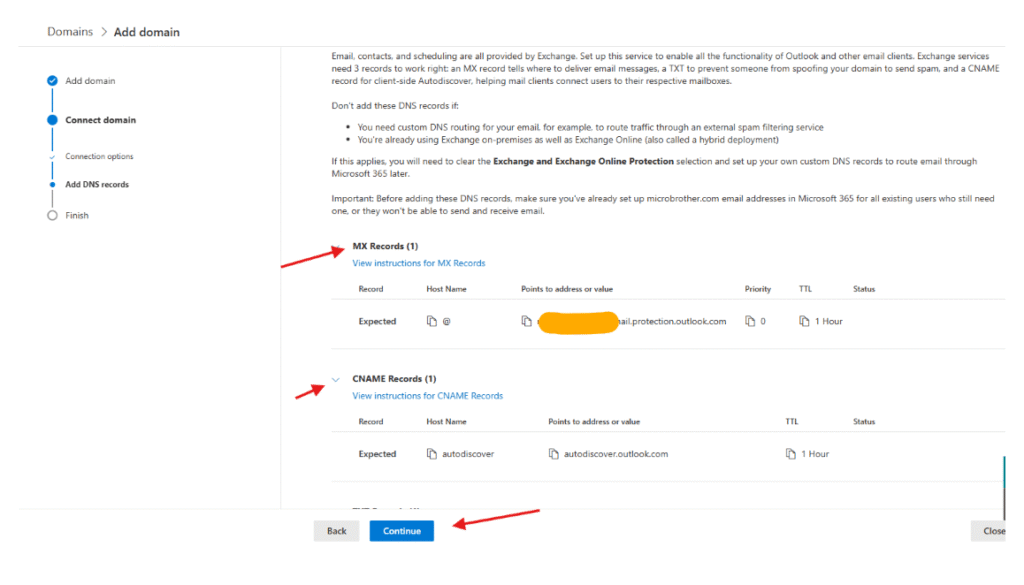This screenshot has height=585, width=1024.
Task: Navigate to Domains in the breadcrumb
Action: coord(70,32)
